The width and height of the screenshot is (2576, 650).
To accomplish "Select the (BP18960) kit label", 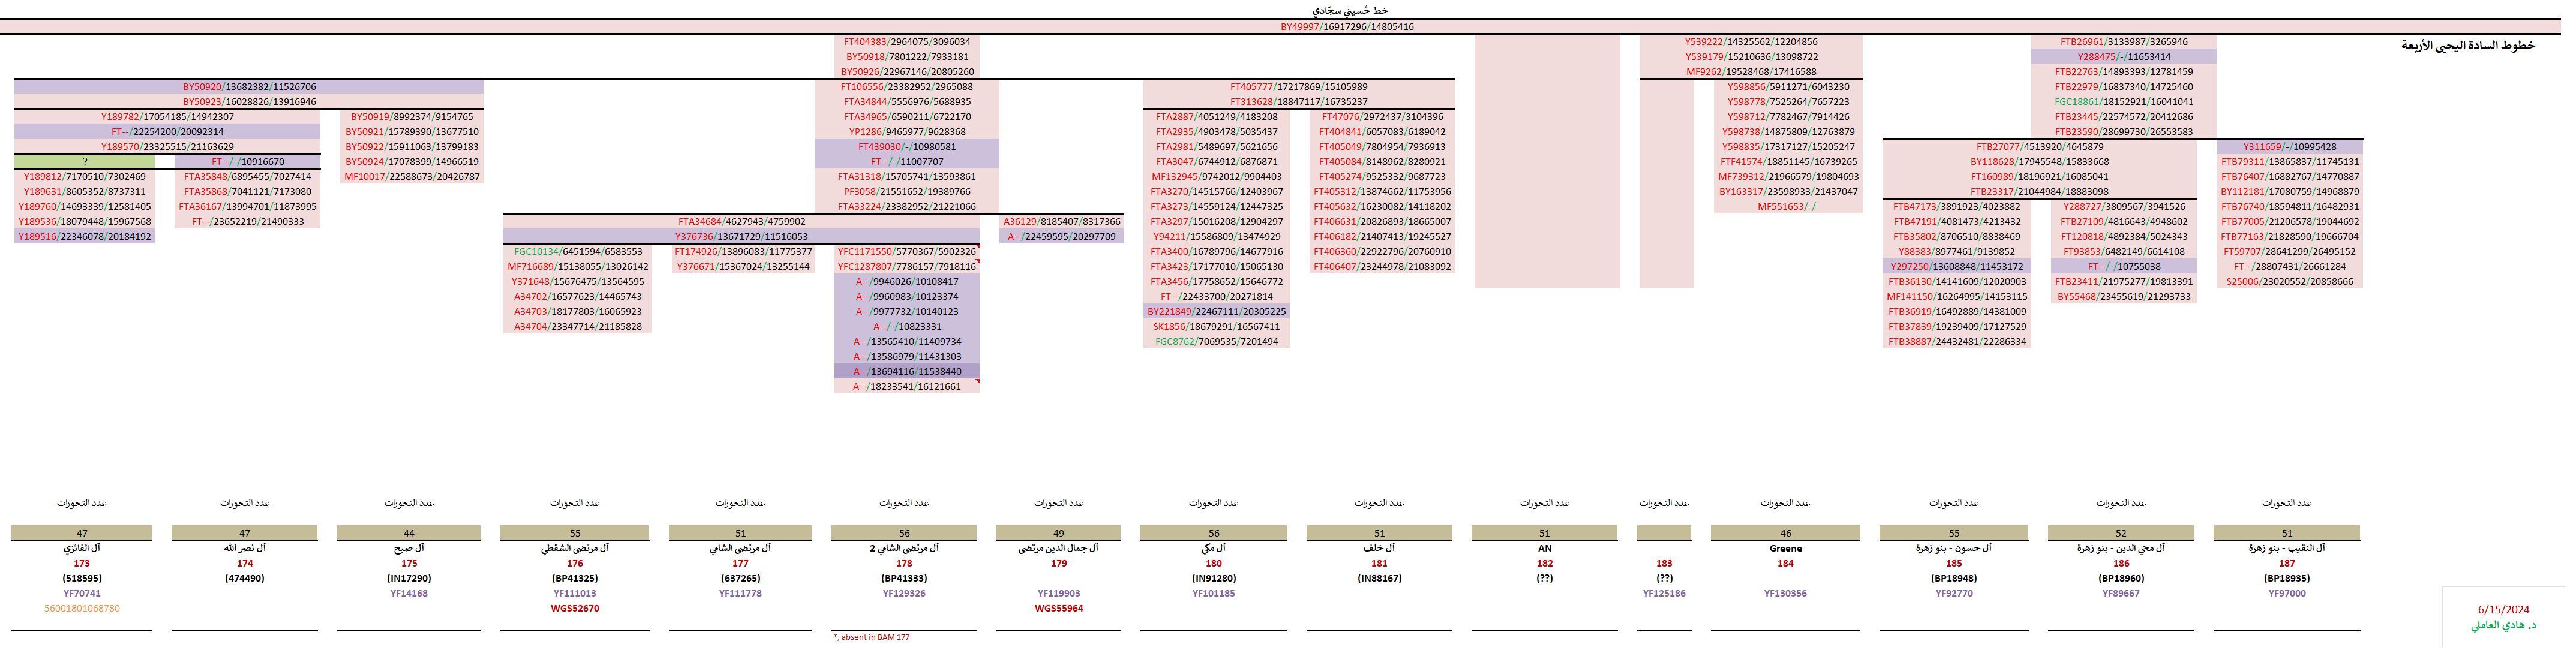I will pos(2121,579).
